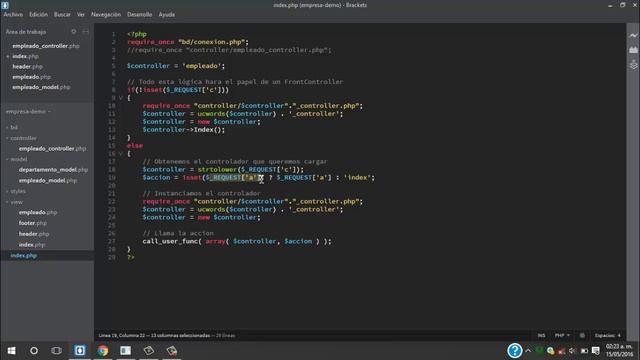Click line number 19 in gutter
Image resolution: width=640 pixels, height=360 pixels.
pyautogui.click(x=112, y=178)
